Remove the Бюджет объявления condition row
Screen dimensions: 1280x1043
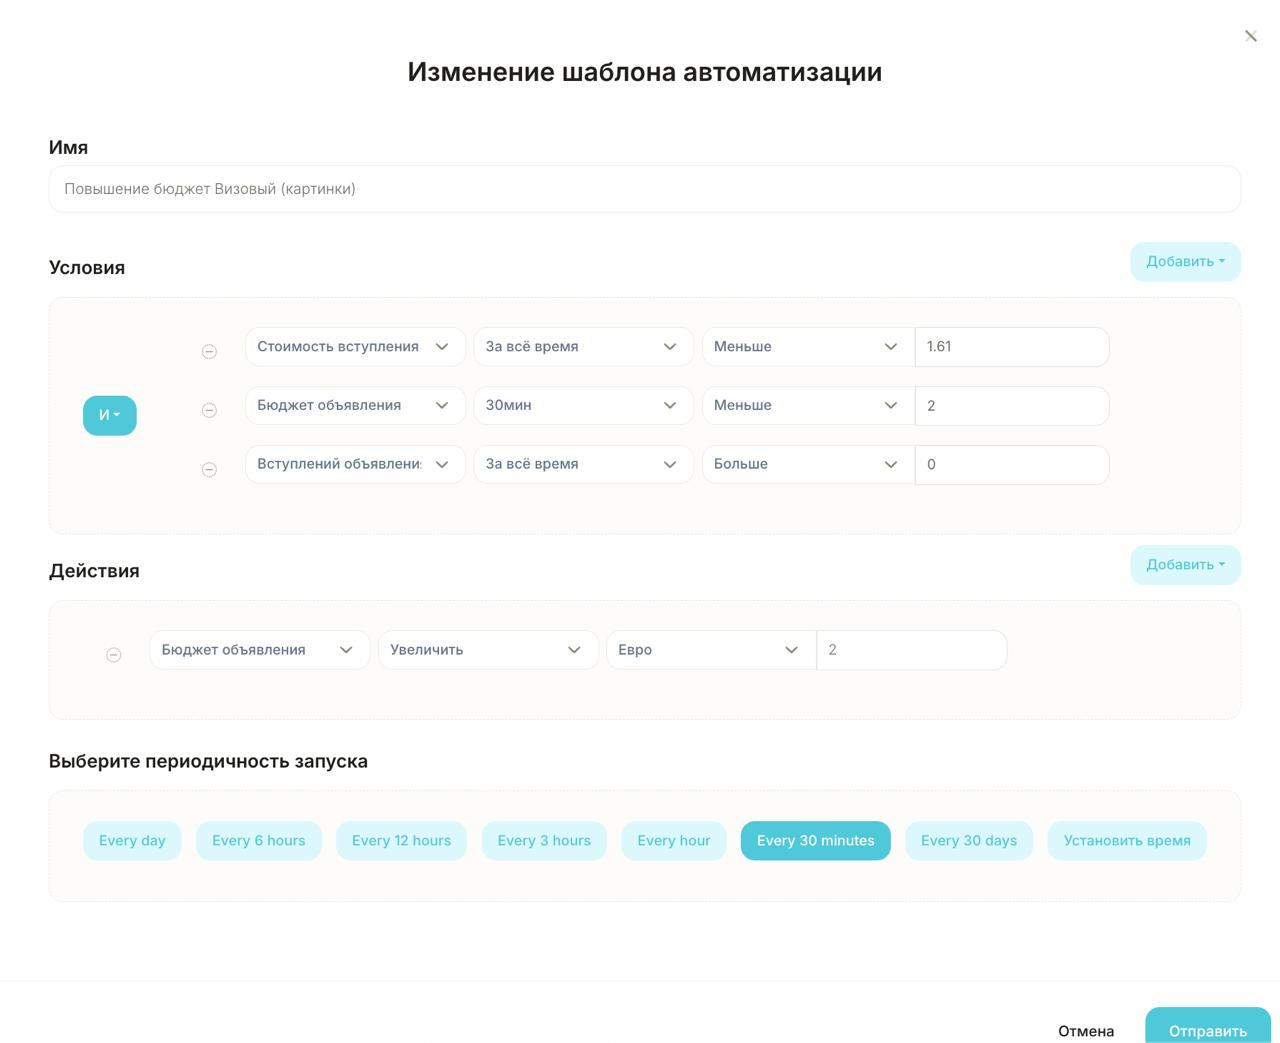(x=209, y=410)
